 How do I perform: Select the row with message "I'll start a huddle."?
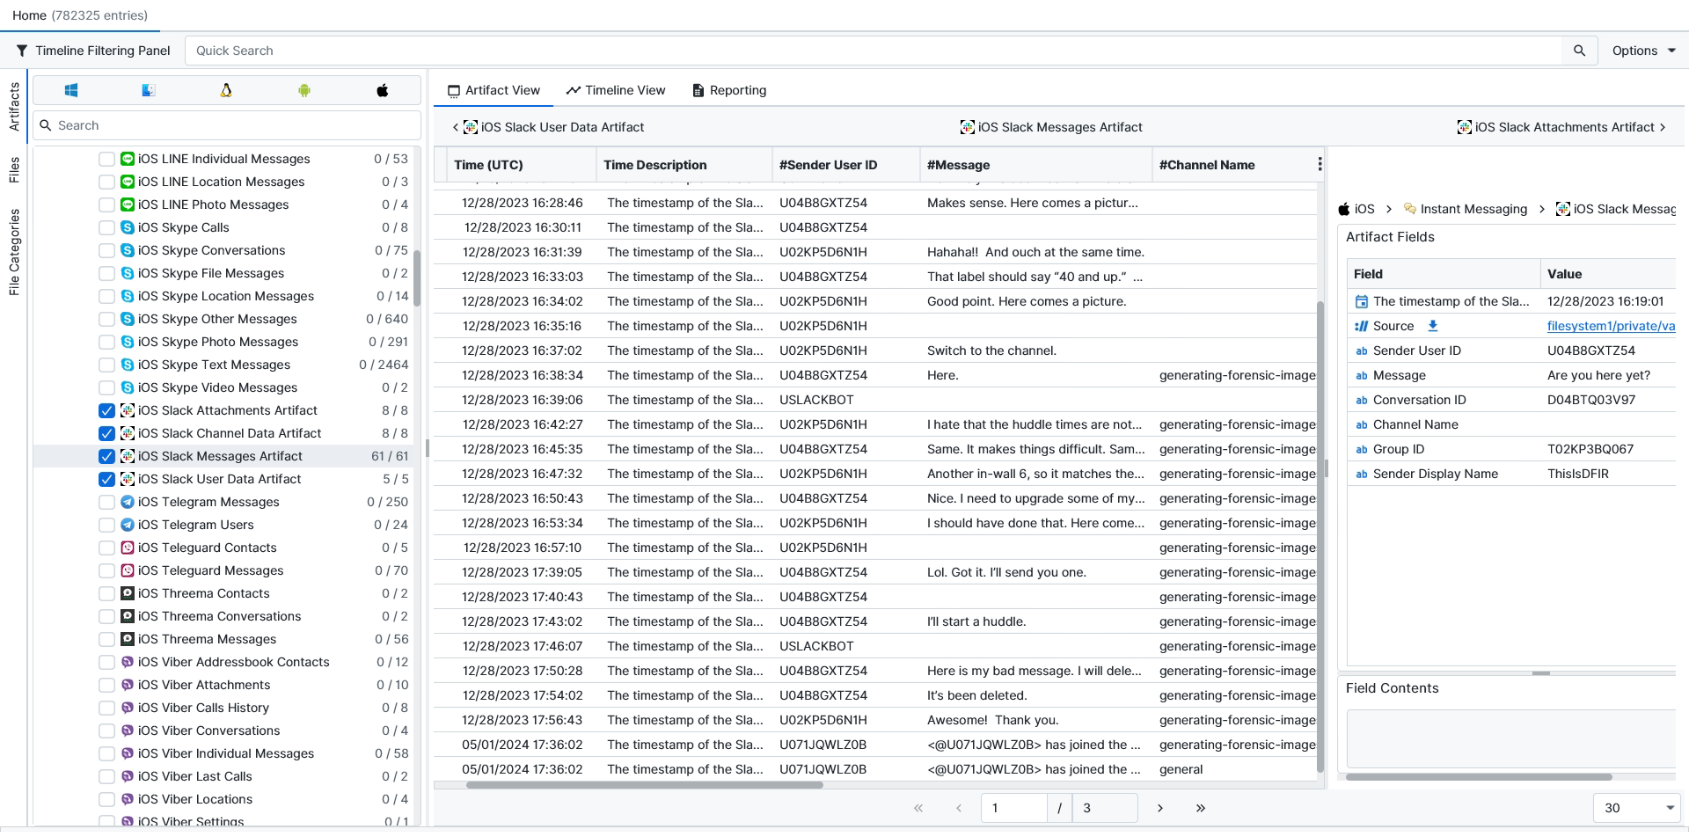[875, 622]
